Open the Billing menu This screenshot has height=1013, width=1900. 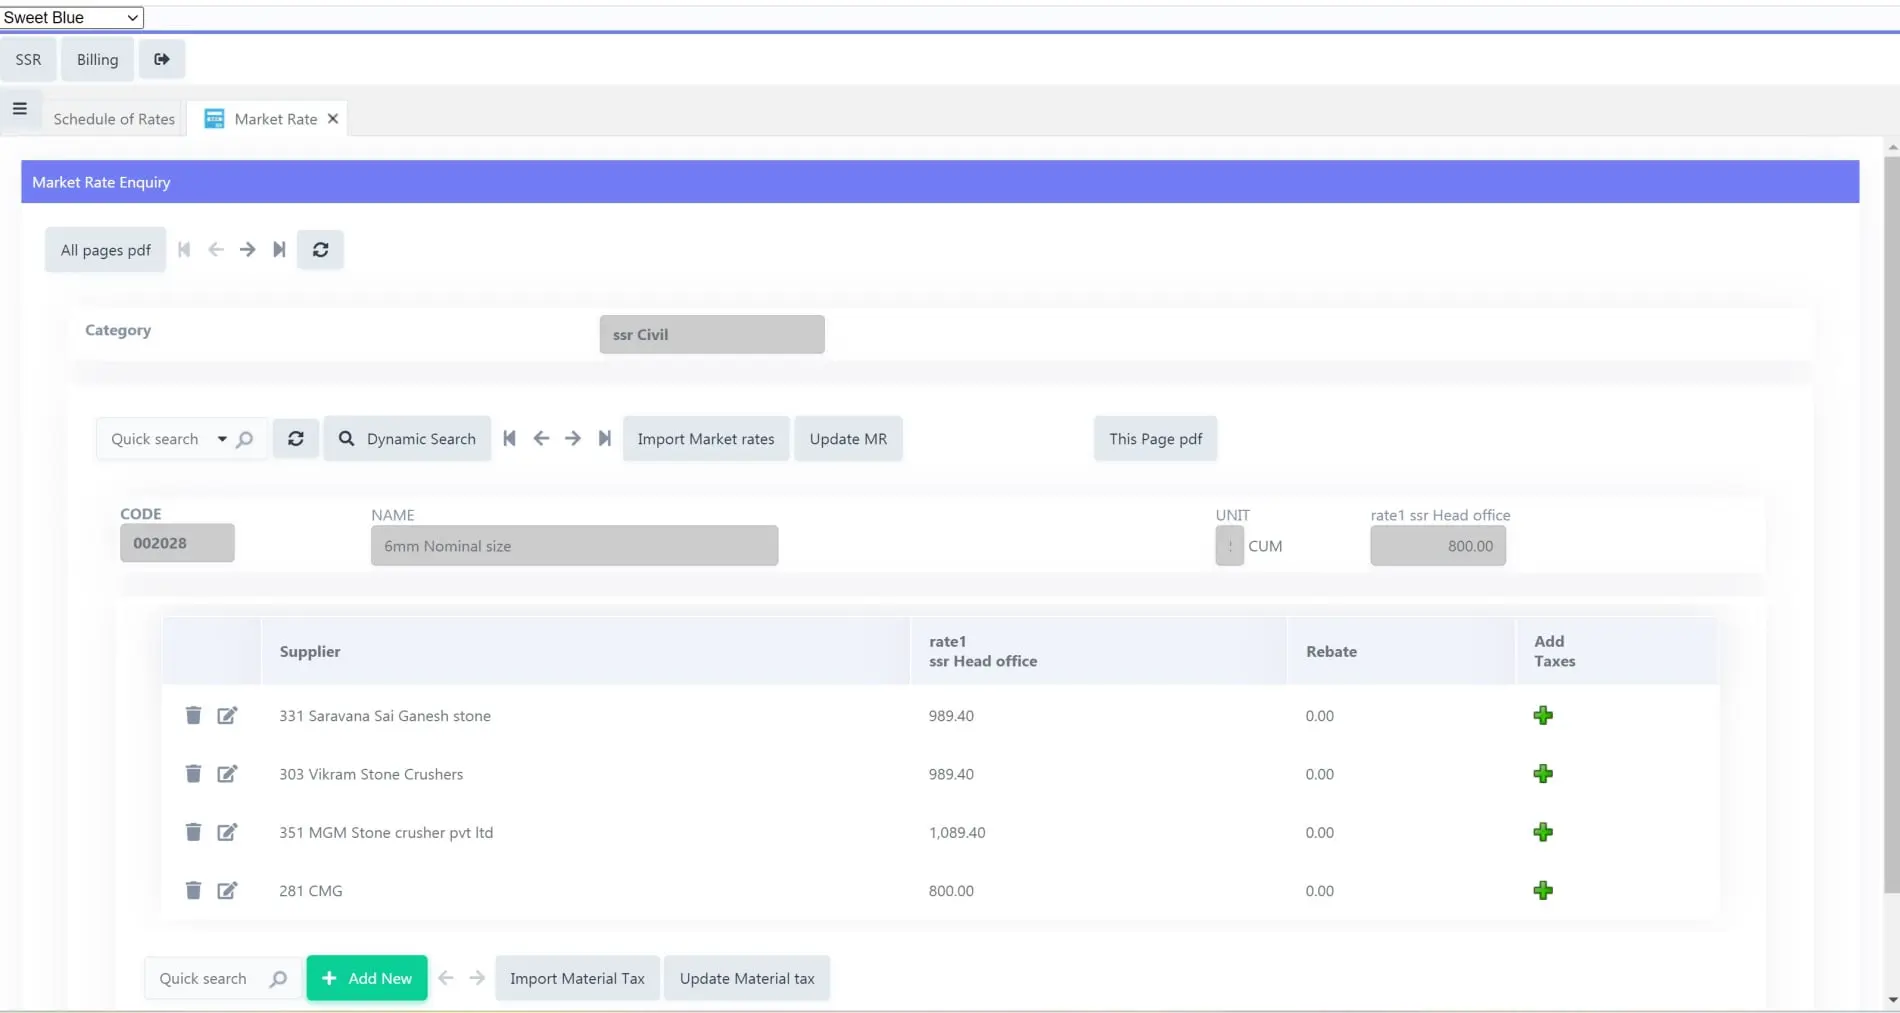[x=97, y=59]
